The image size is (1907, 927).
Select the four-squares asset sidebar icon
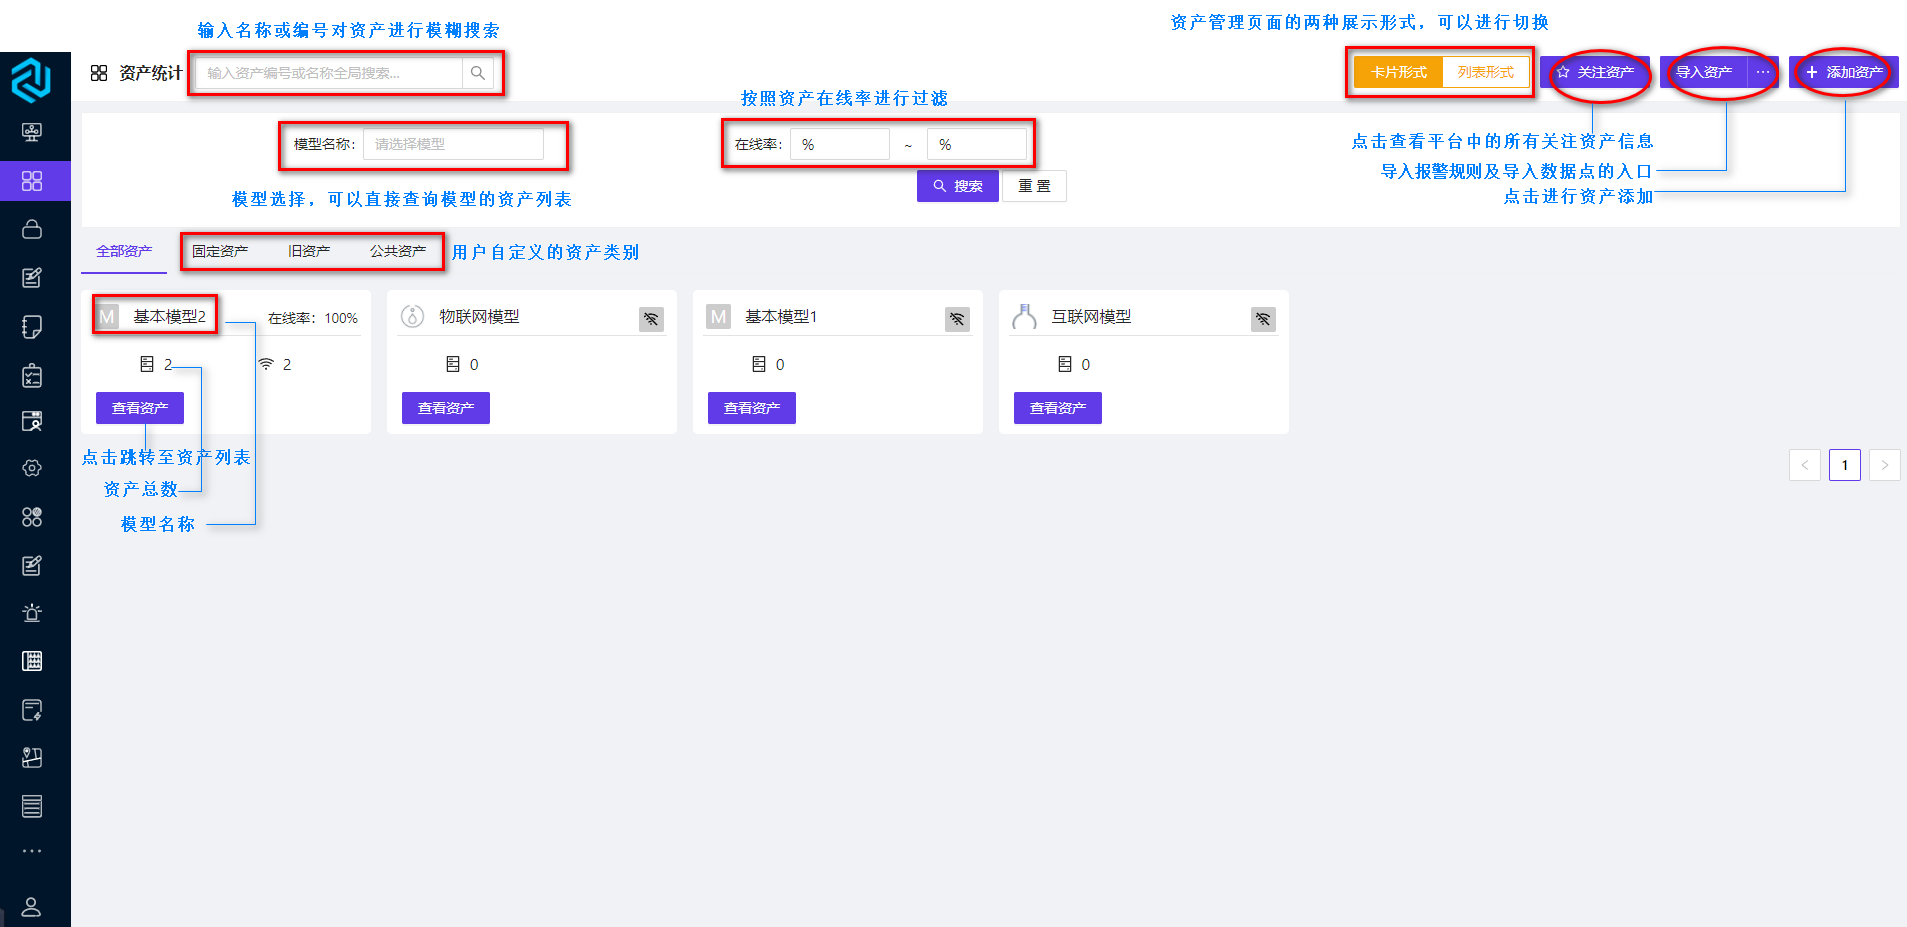pos(32,181)
